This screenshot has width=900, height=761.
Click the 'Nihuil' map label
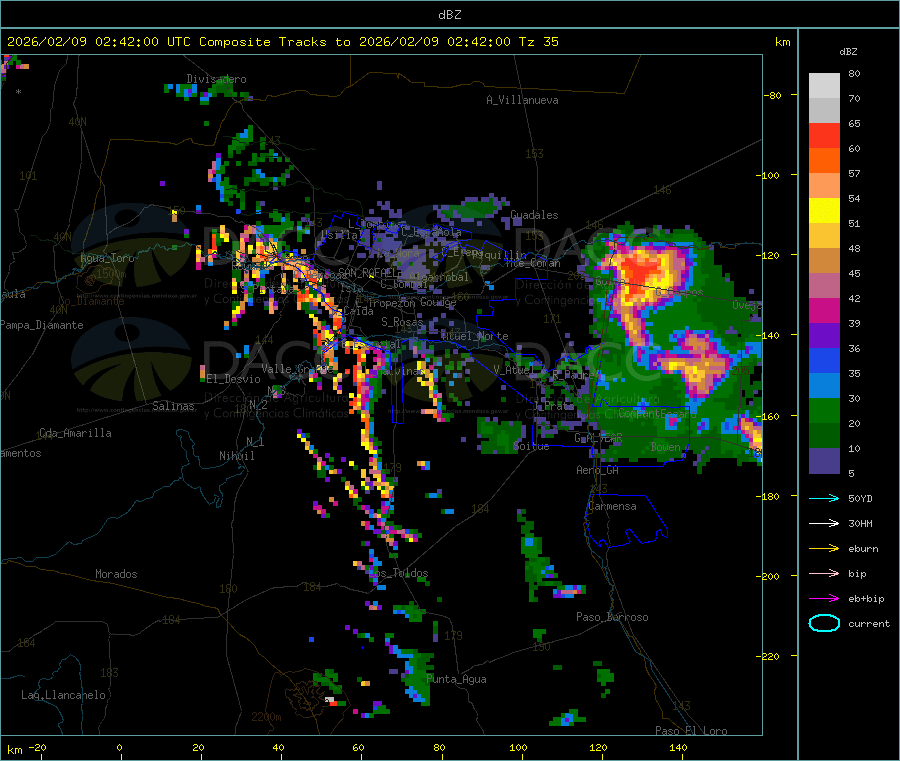236,456
